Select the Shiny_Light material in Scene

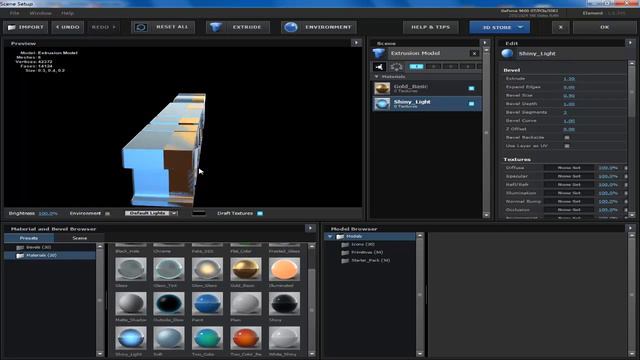(427, 104)
